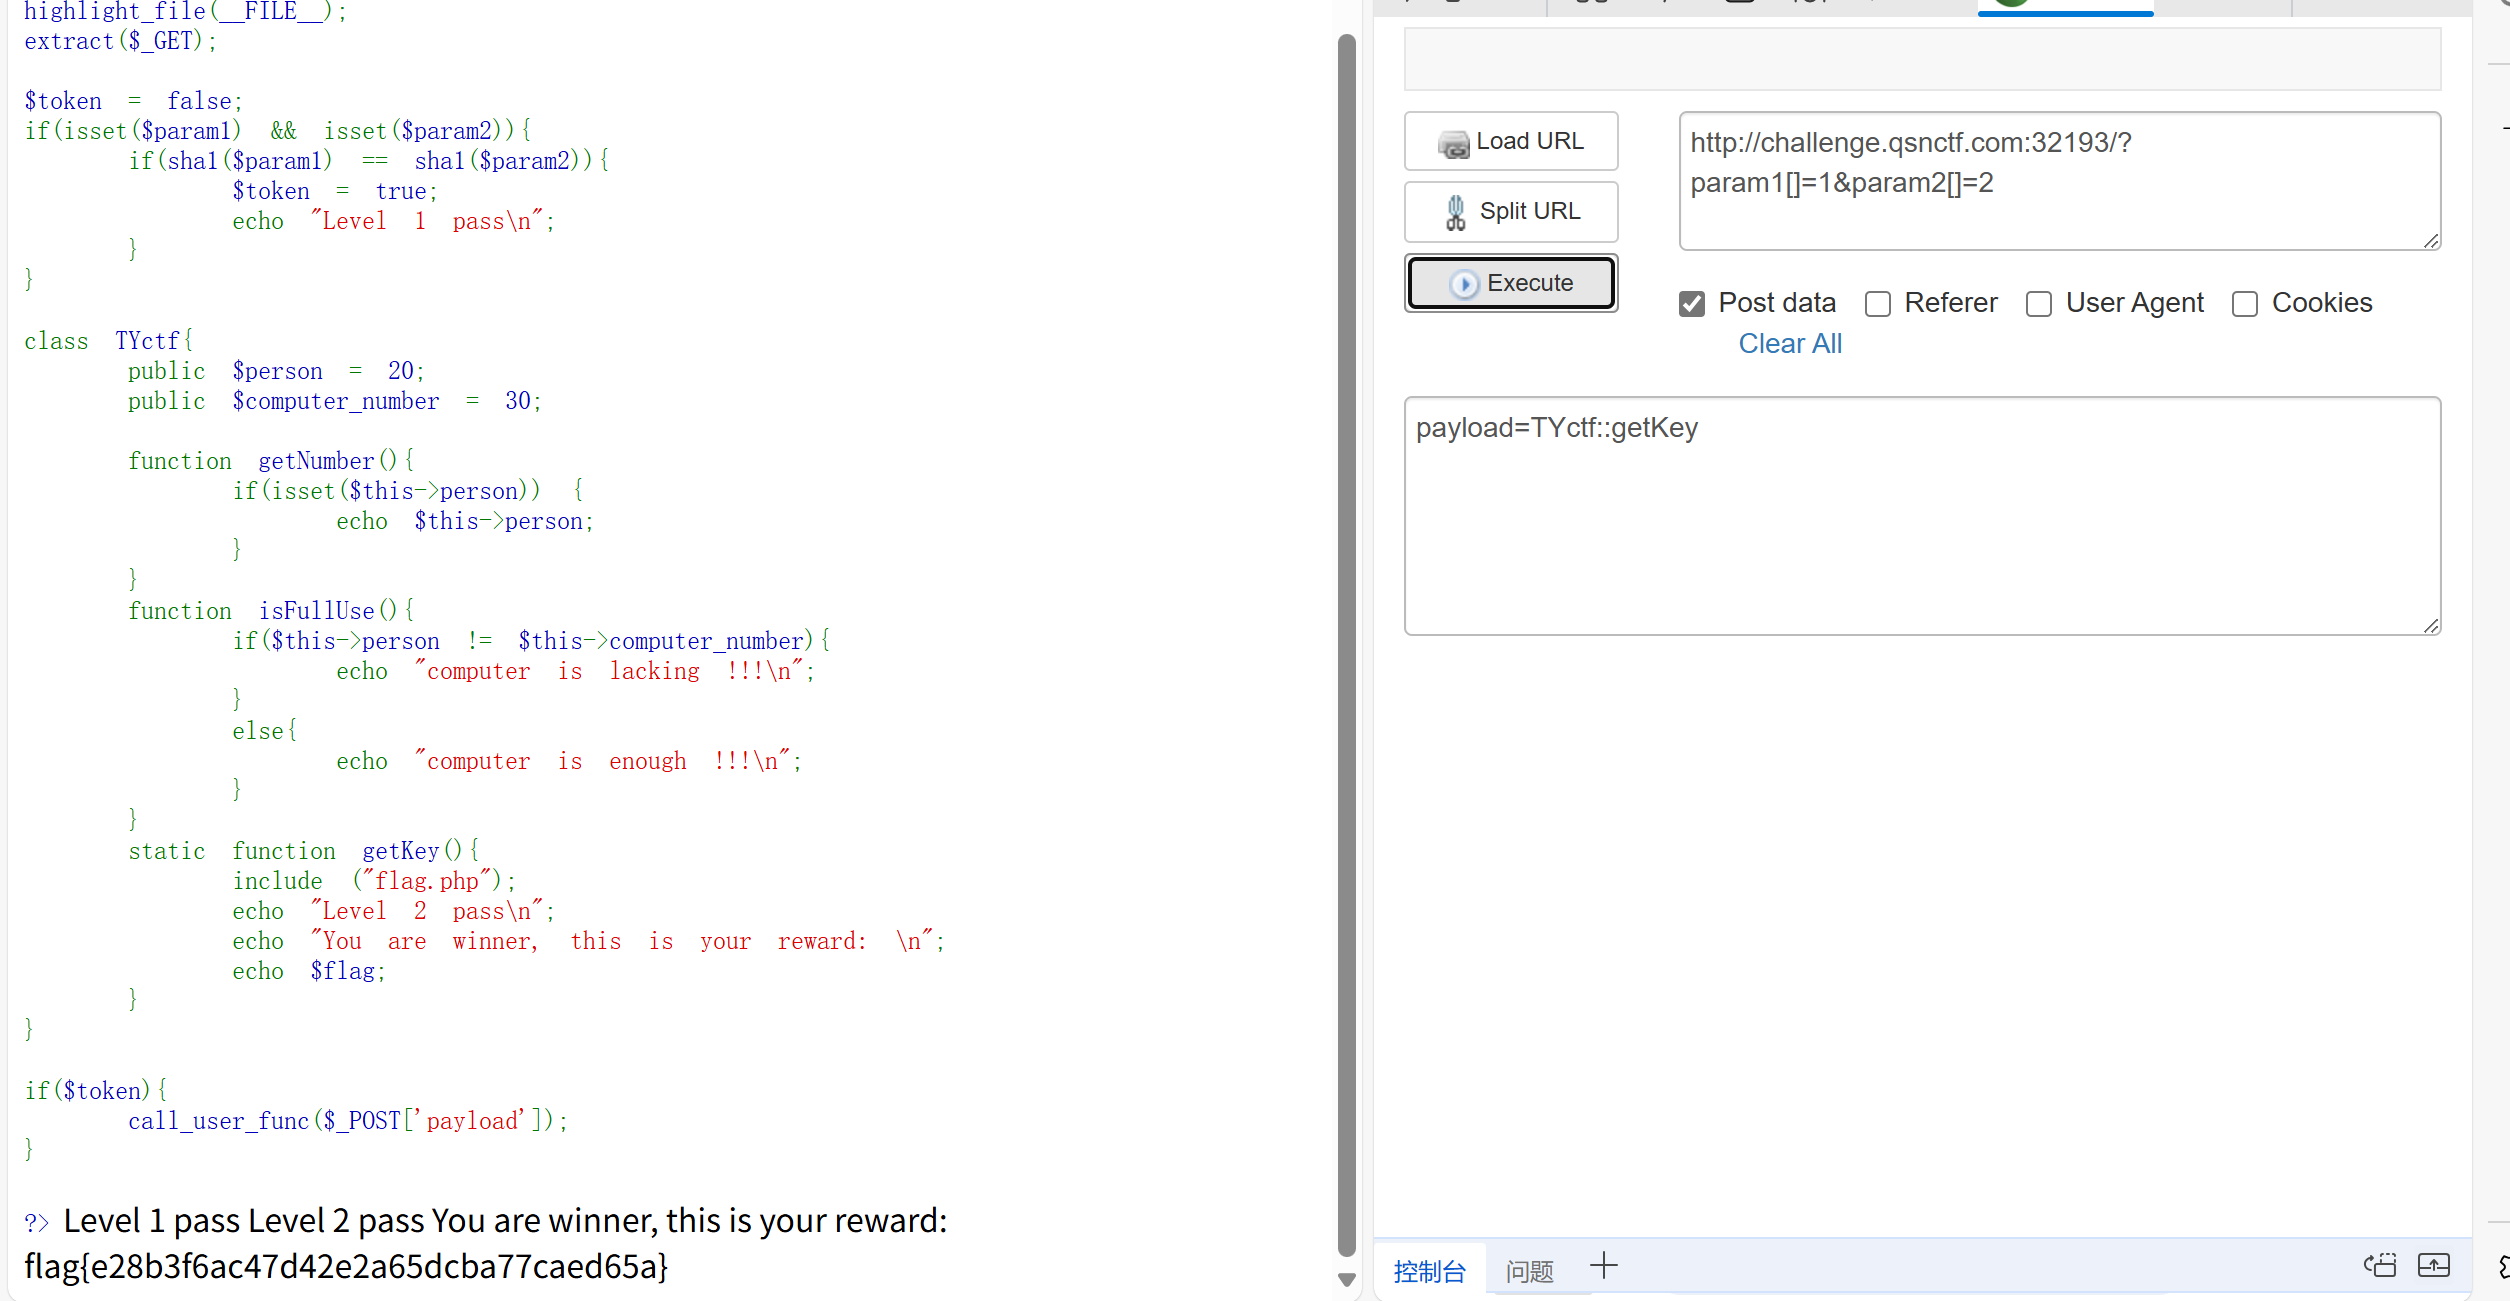Viewport: 2510px width, 1301px height.
Task: Uncheck the Post data checkbox
Action: [x=1692, y=304]
